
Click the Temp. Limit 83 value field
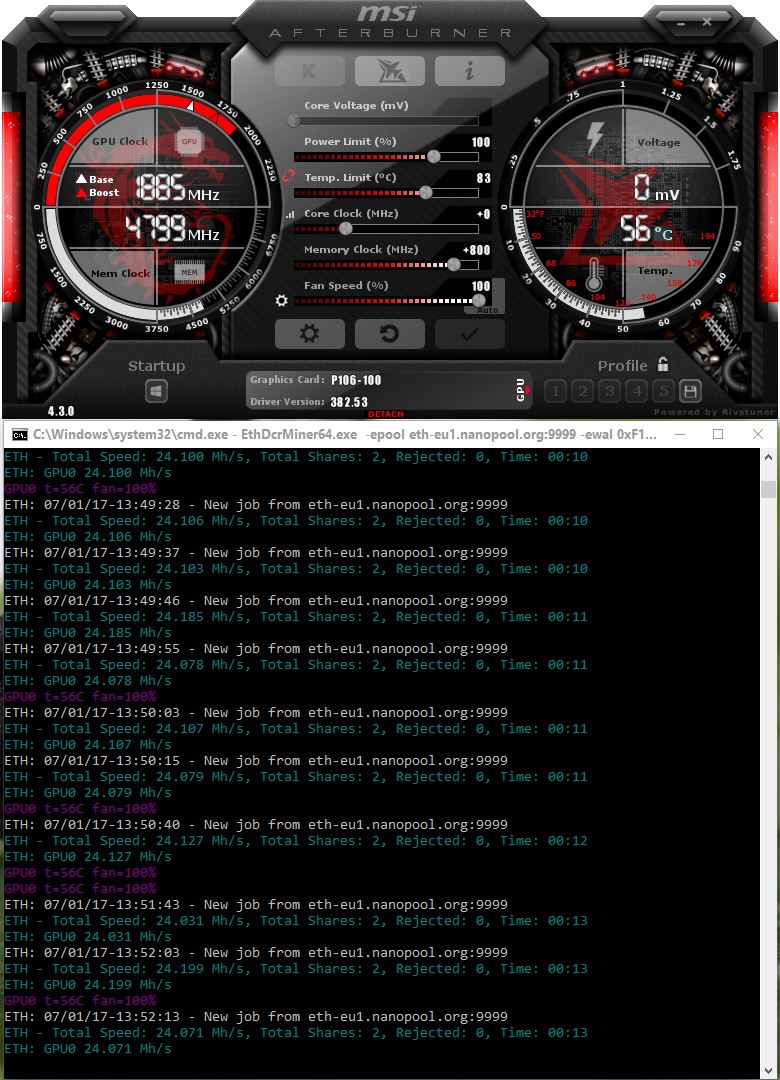pyautogui.click(x=484, y=178)
